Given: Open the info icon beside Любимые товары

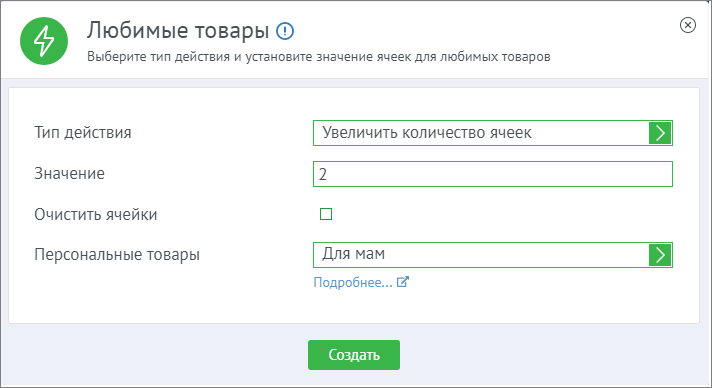Looking at the screenshot, I should click(x=285, y=31).
